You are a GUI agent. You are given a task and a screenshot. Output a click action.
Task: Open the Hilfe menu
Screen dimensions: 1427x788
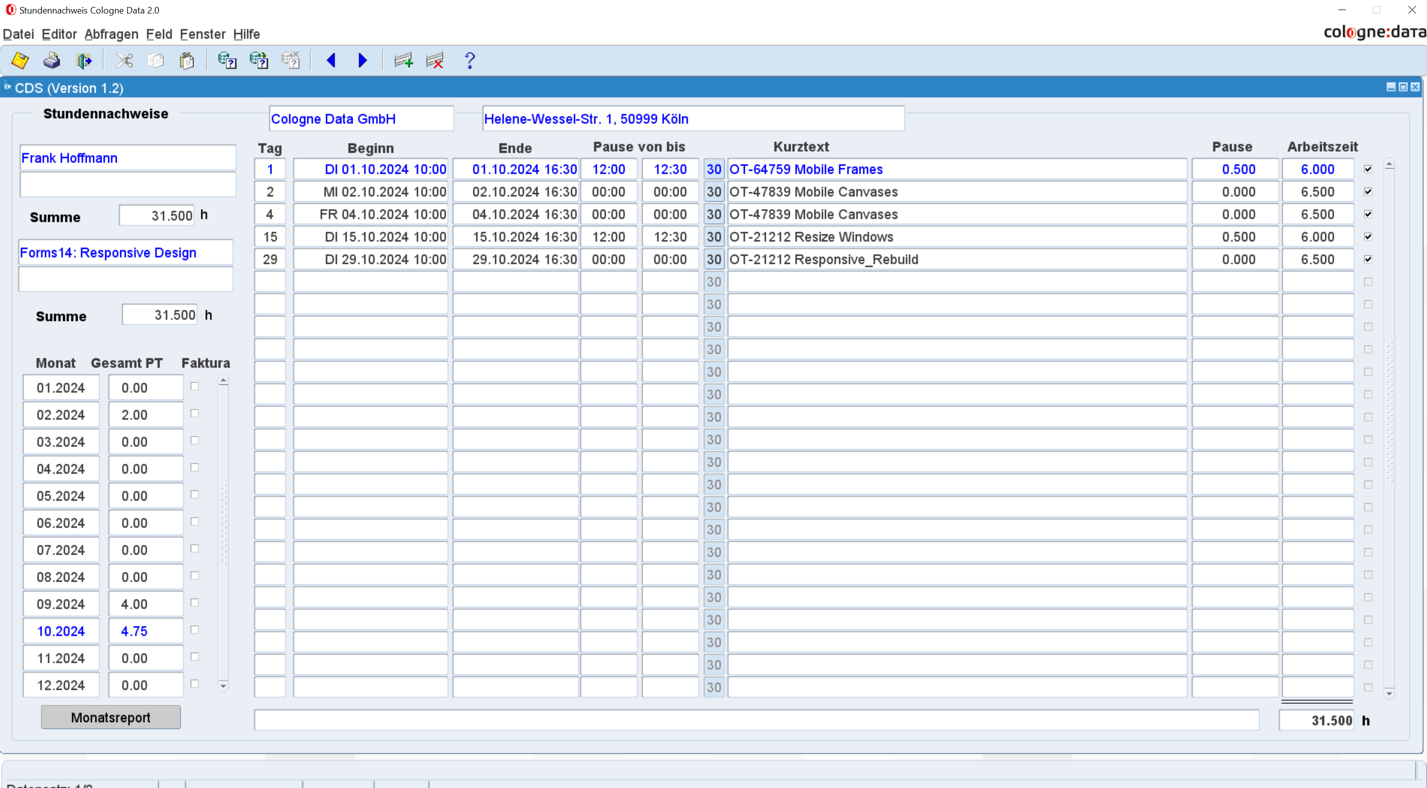(247, 34)
